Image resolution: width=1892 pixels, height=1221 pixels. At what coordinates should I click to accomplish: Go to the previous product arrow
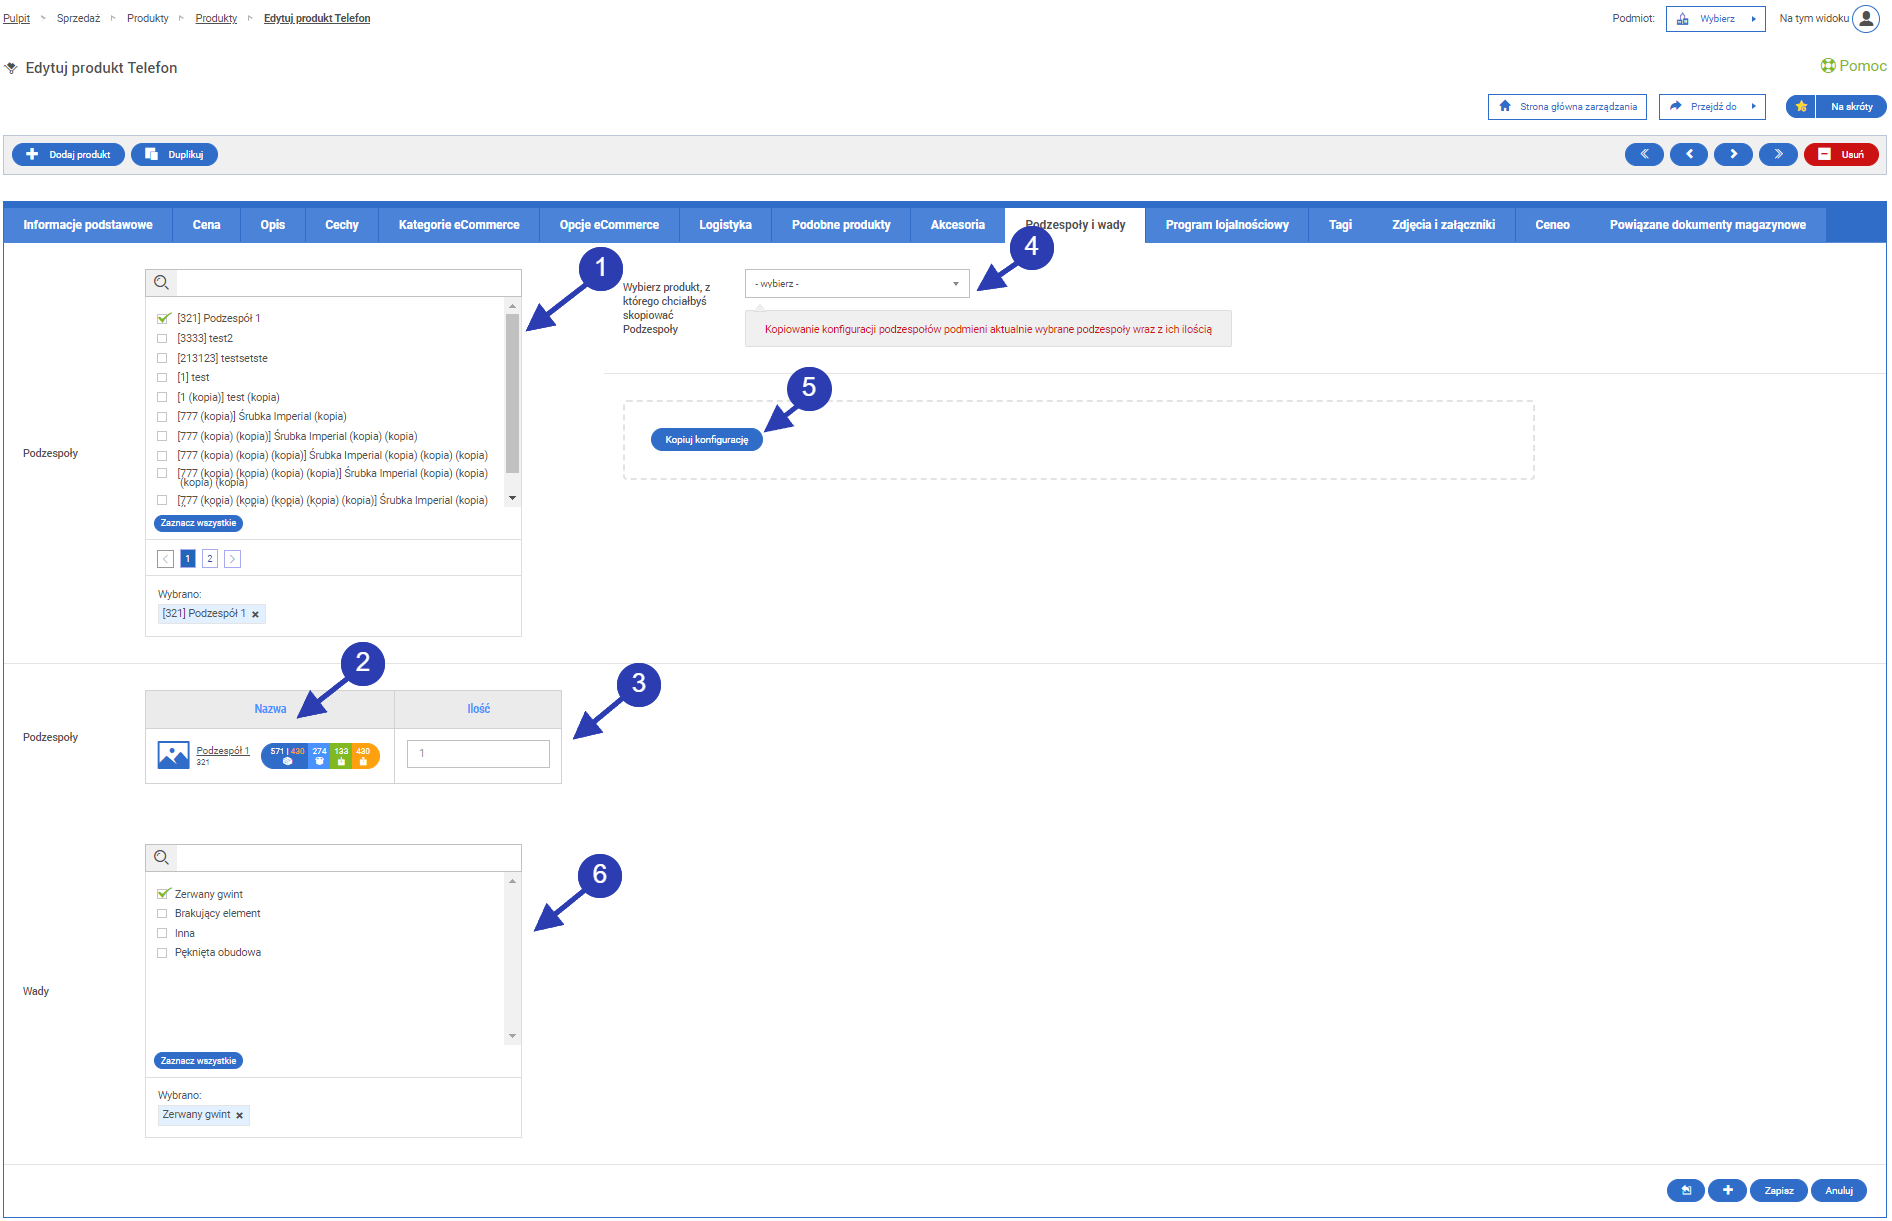click(x=1688, y=154)
